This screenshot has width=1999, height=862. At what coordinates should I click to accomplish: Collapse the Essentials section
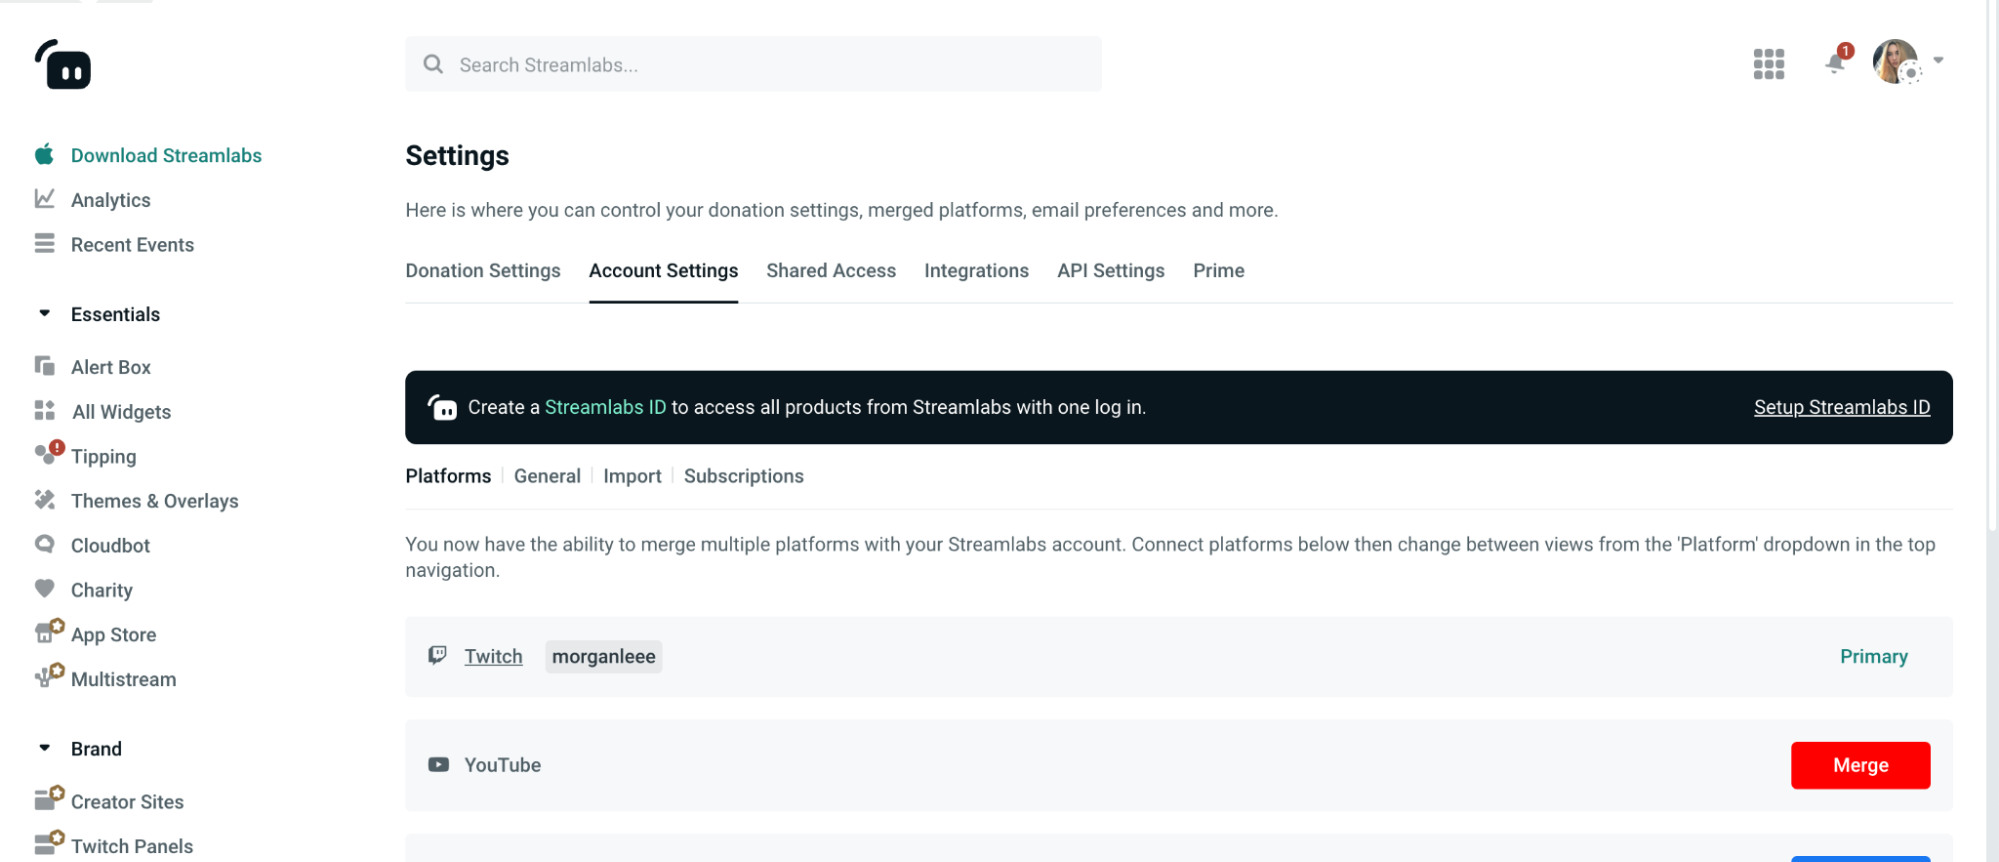[x=44, y=313]
